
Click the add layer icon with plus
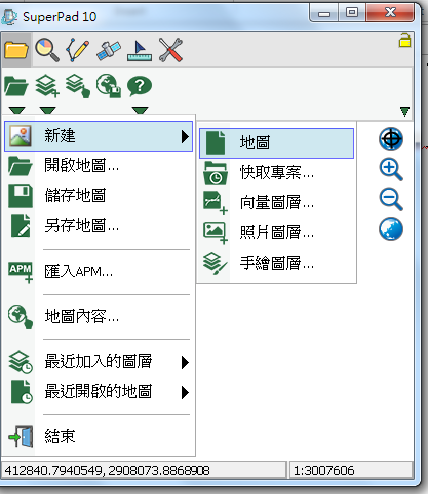[x=47, y=86]
